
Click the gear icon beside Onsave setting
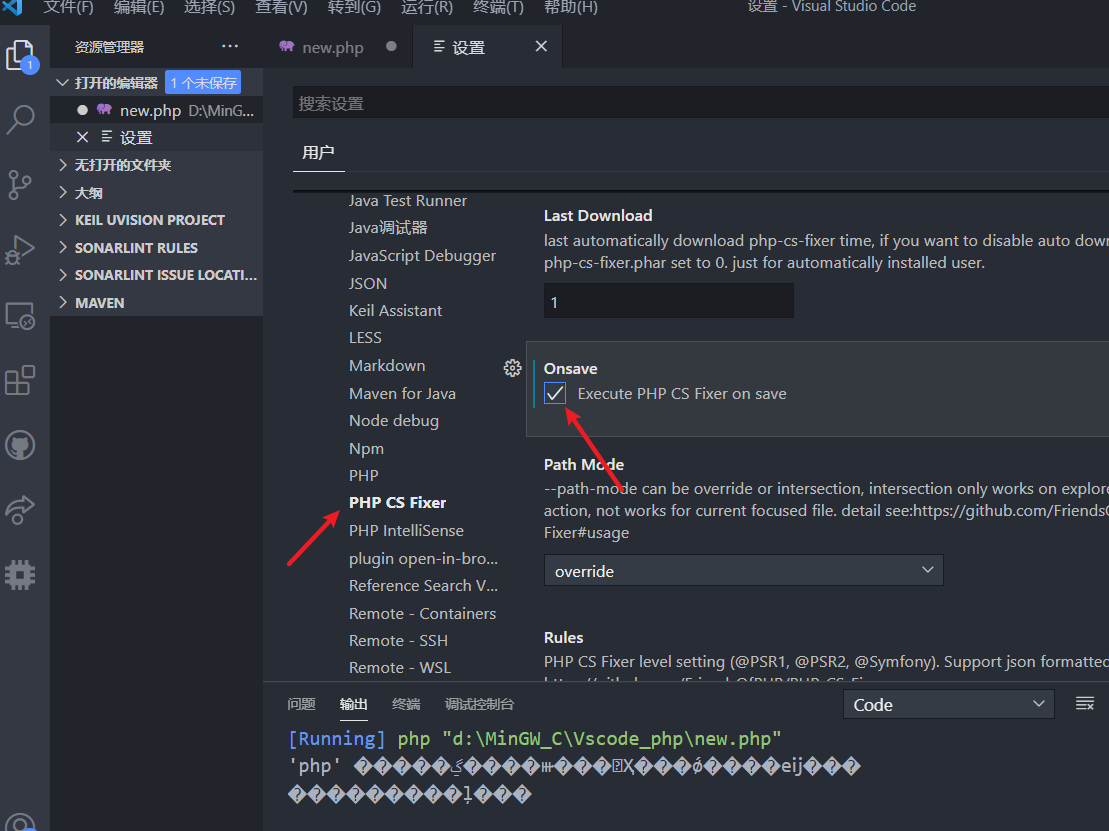[512, 368]
